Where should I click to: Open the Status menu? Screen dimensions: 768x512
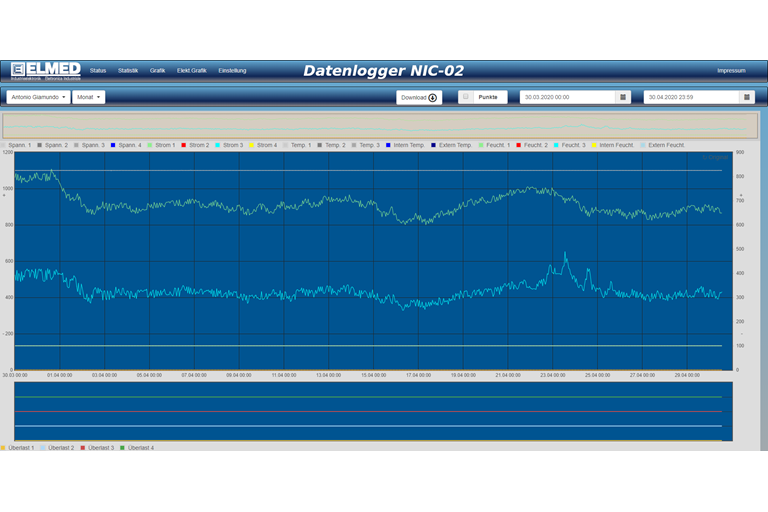[98, 71]
